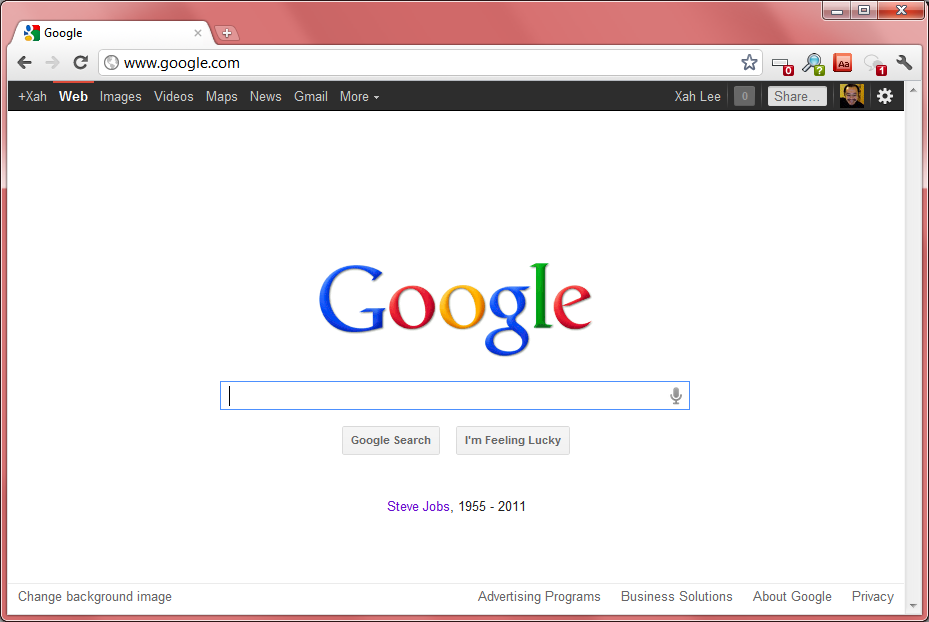Click the globe site info icon in address bar

[111, 62]
